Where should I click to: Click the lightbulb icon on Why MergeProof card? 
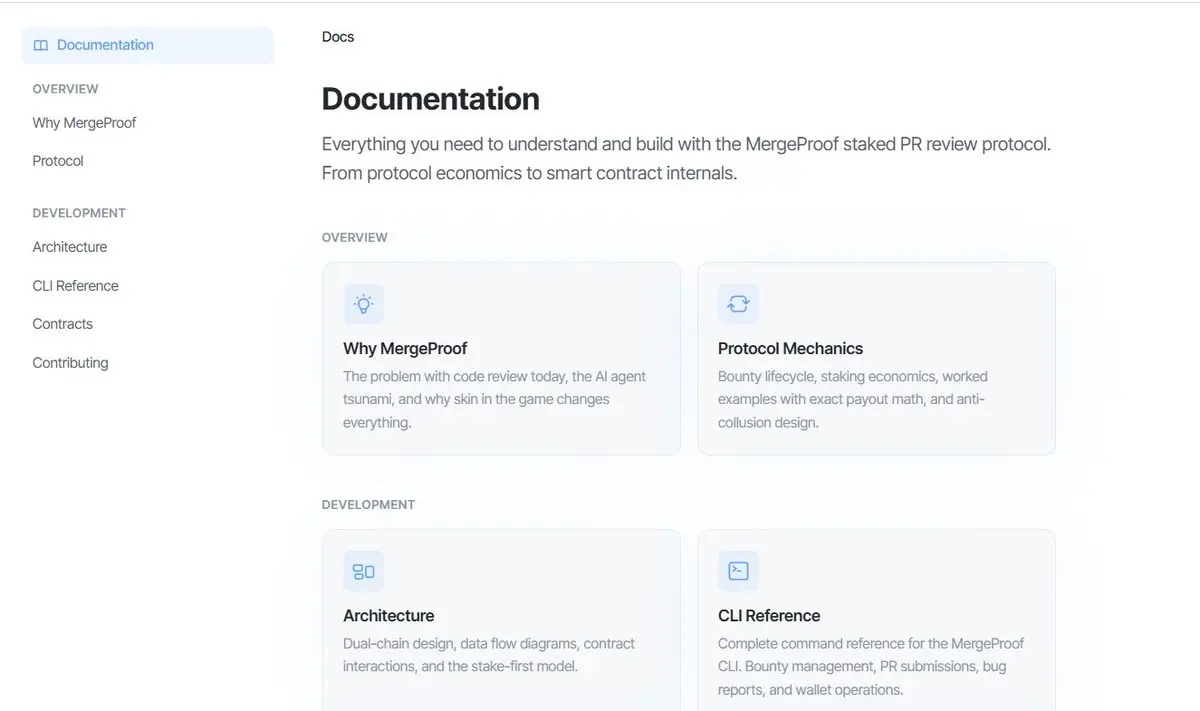click(x=363, y=304)
